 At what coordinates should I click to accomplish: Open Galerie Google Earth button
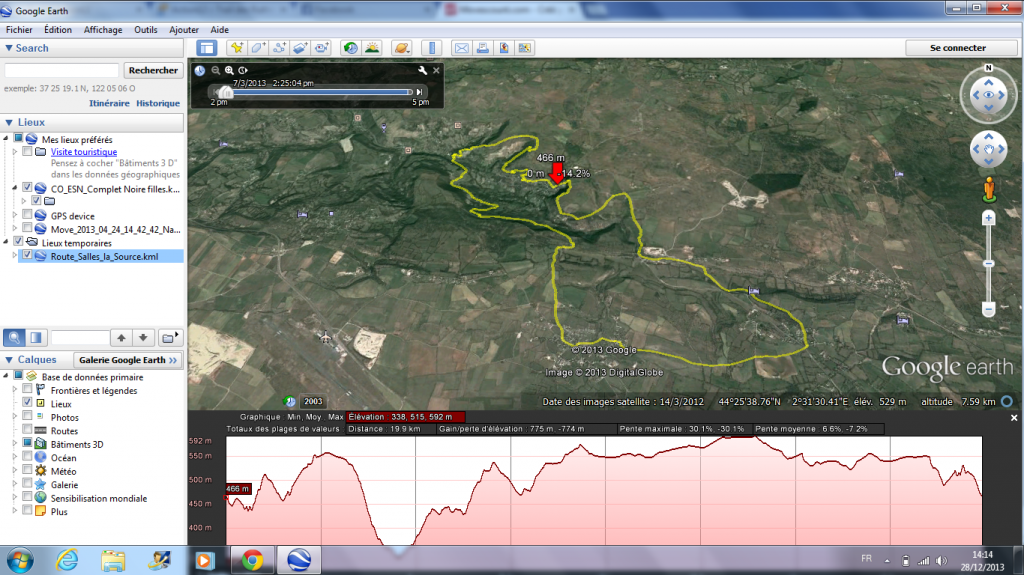click(x=127, y=360)
